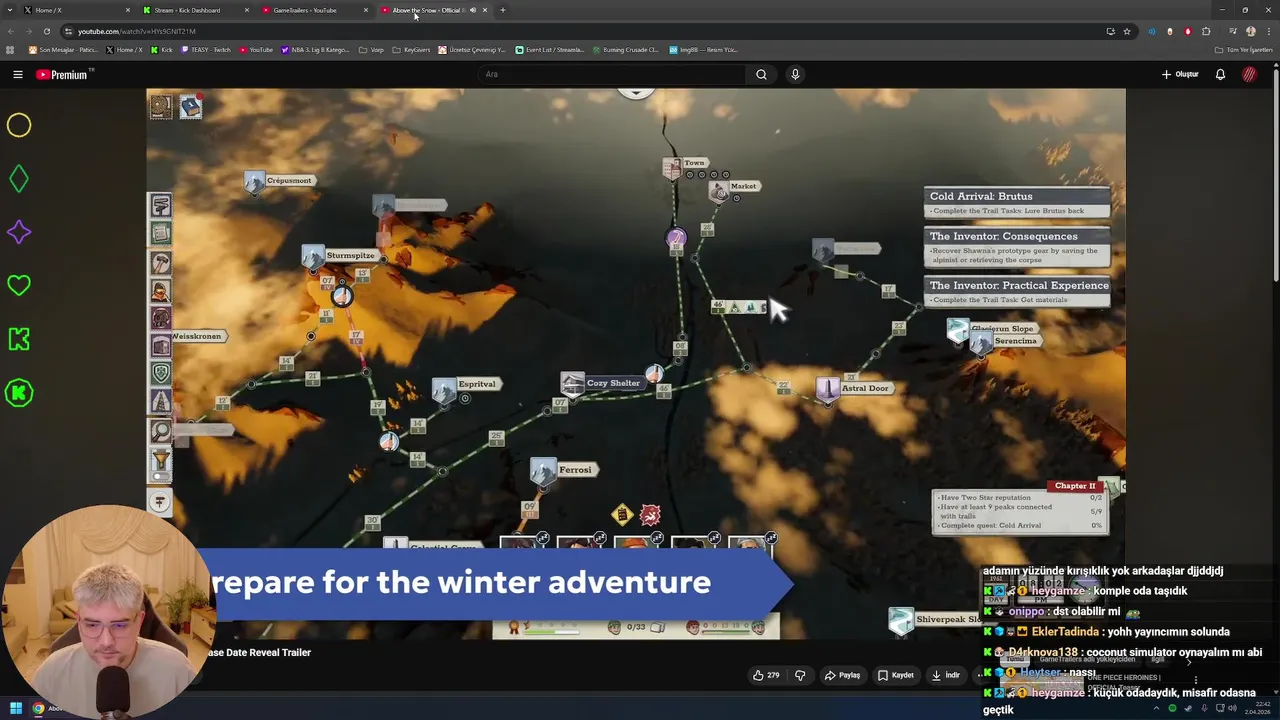This screenshot has width=1280, height=720.
Task: Open Tüm Yer İşaretleri bookmarks folder
Action: pyautogui.click(x=1243, y=49)
